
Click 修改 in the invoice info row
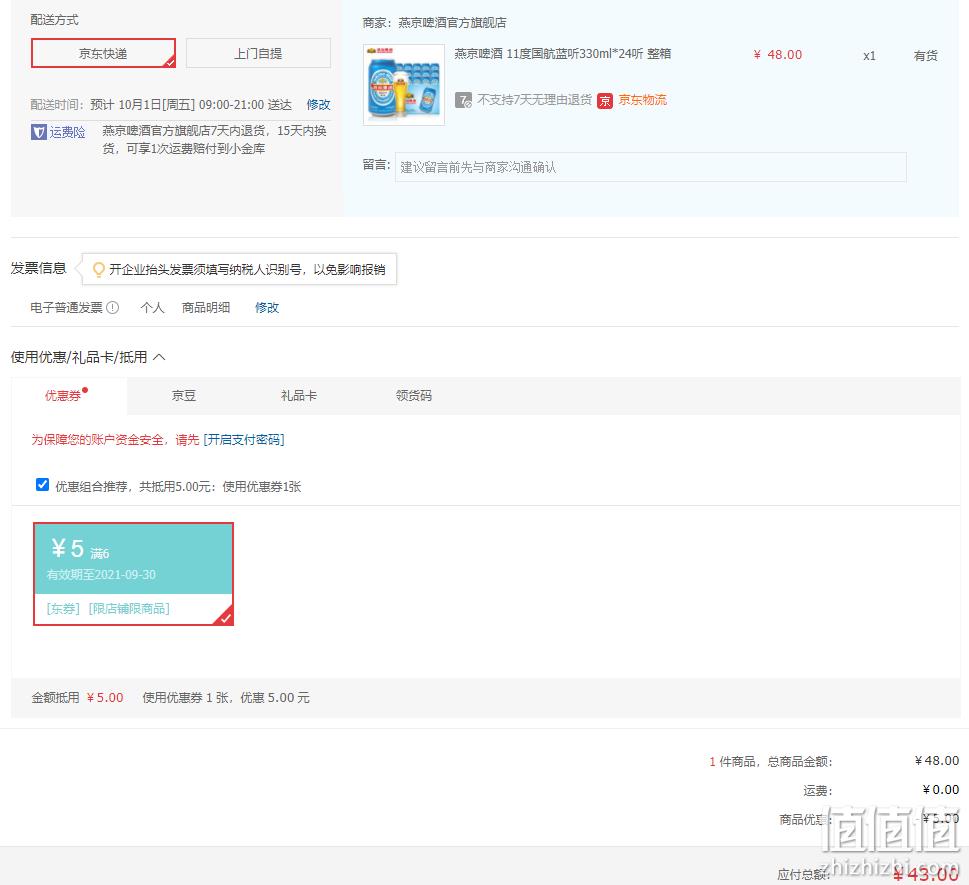pyautogui.click(x=267, y=307)
